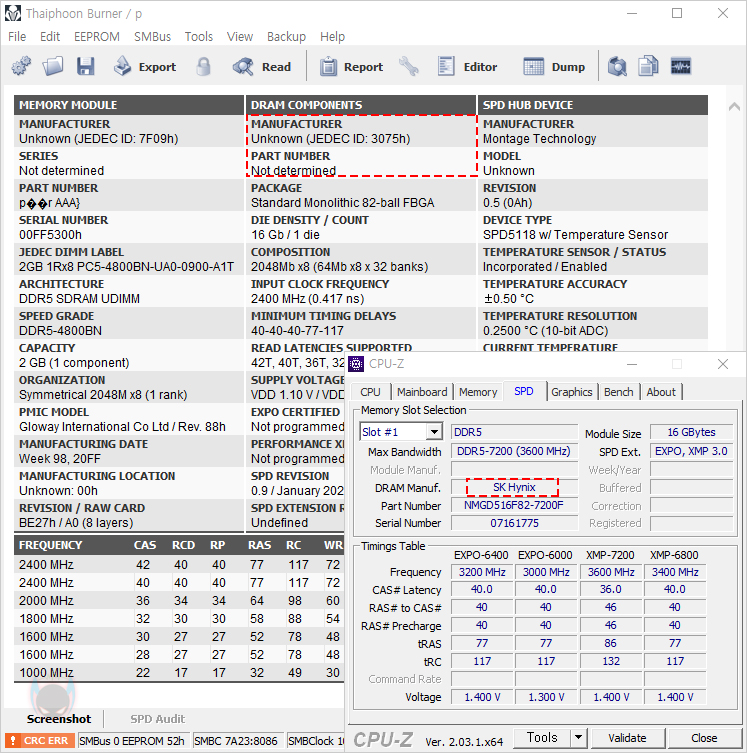
Task: Click the SMBus 0 EEPROM 52h status entry
Action: (132, 741)
